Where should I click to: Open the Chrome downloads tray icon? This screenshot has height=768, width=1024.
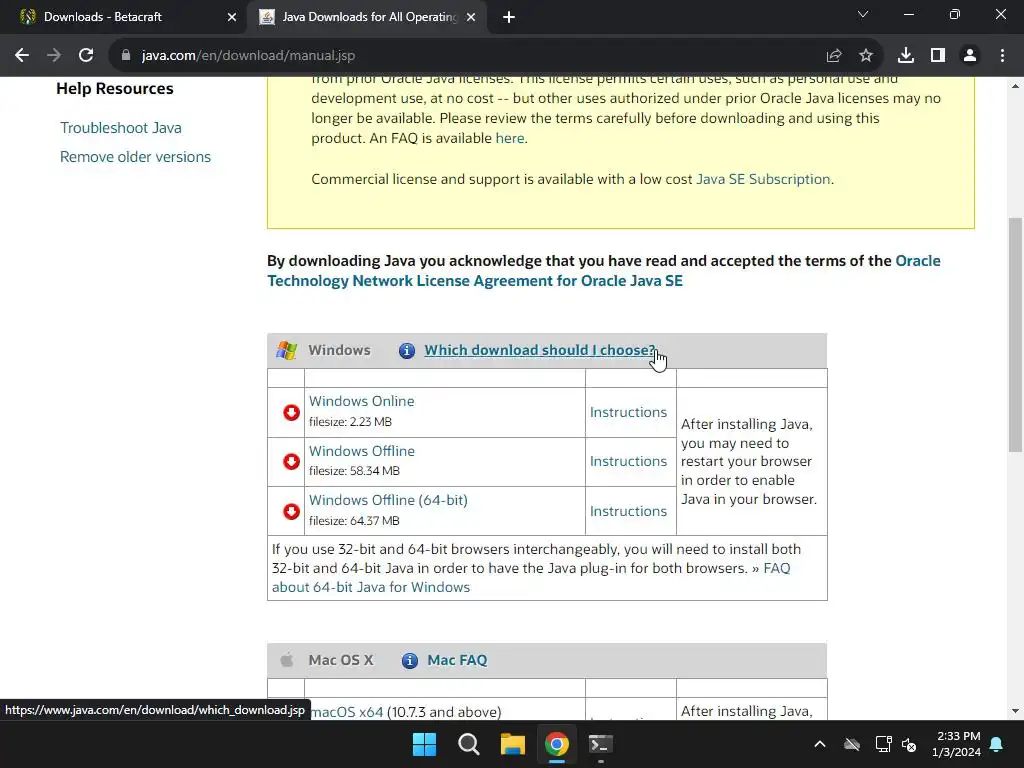tap(906, 56)
